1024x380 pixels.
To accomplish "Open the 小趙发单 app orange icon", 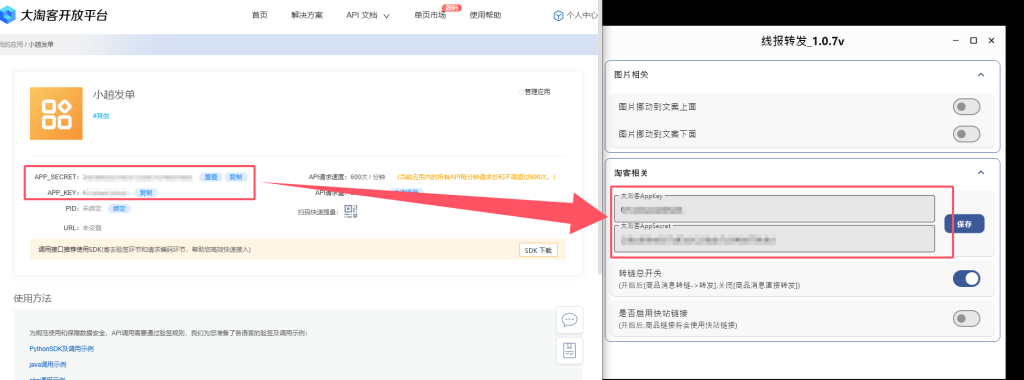I will (x=56, y=114).
